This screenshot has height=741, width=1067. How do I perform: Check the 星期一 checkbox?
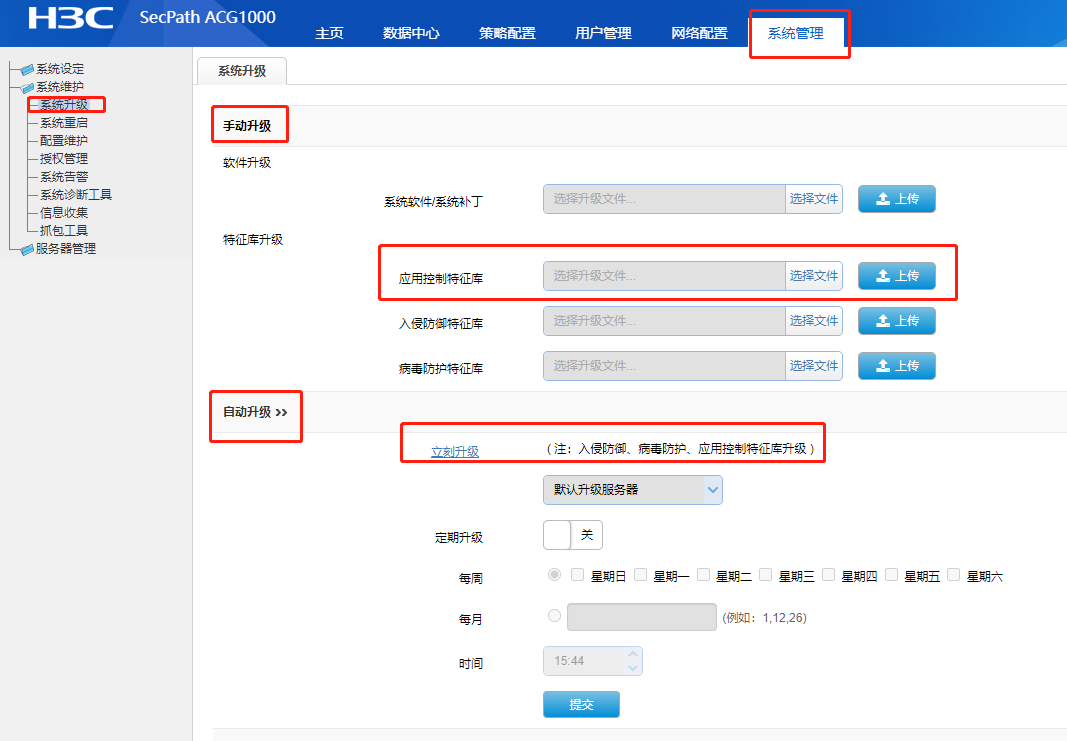pos(640,574)
